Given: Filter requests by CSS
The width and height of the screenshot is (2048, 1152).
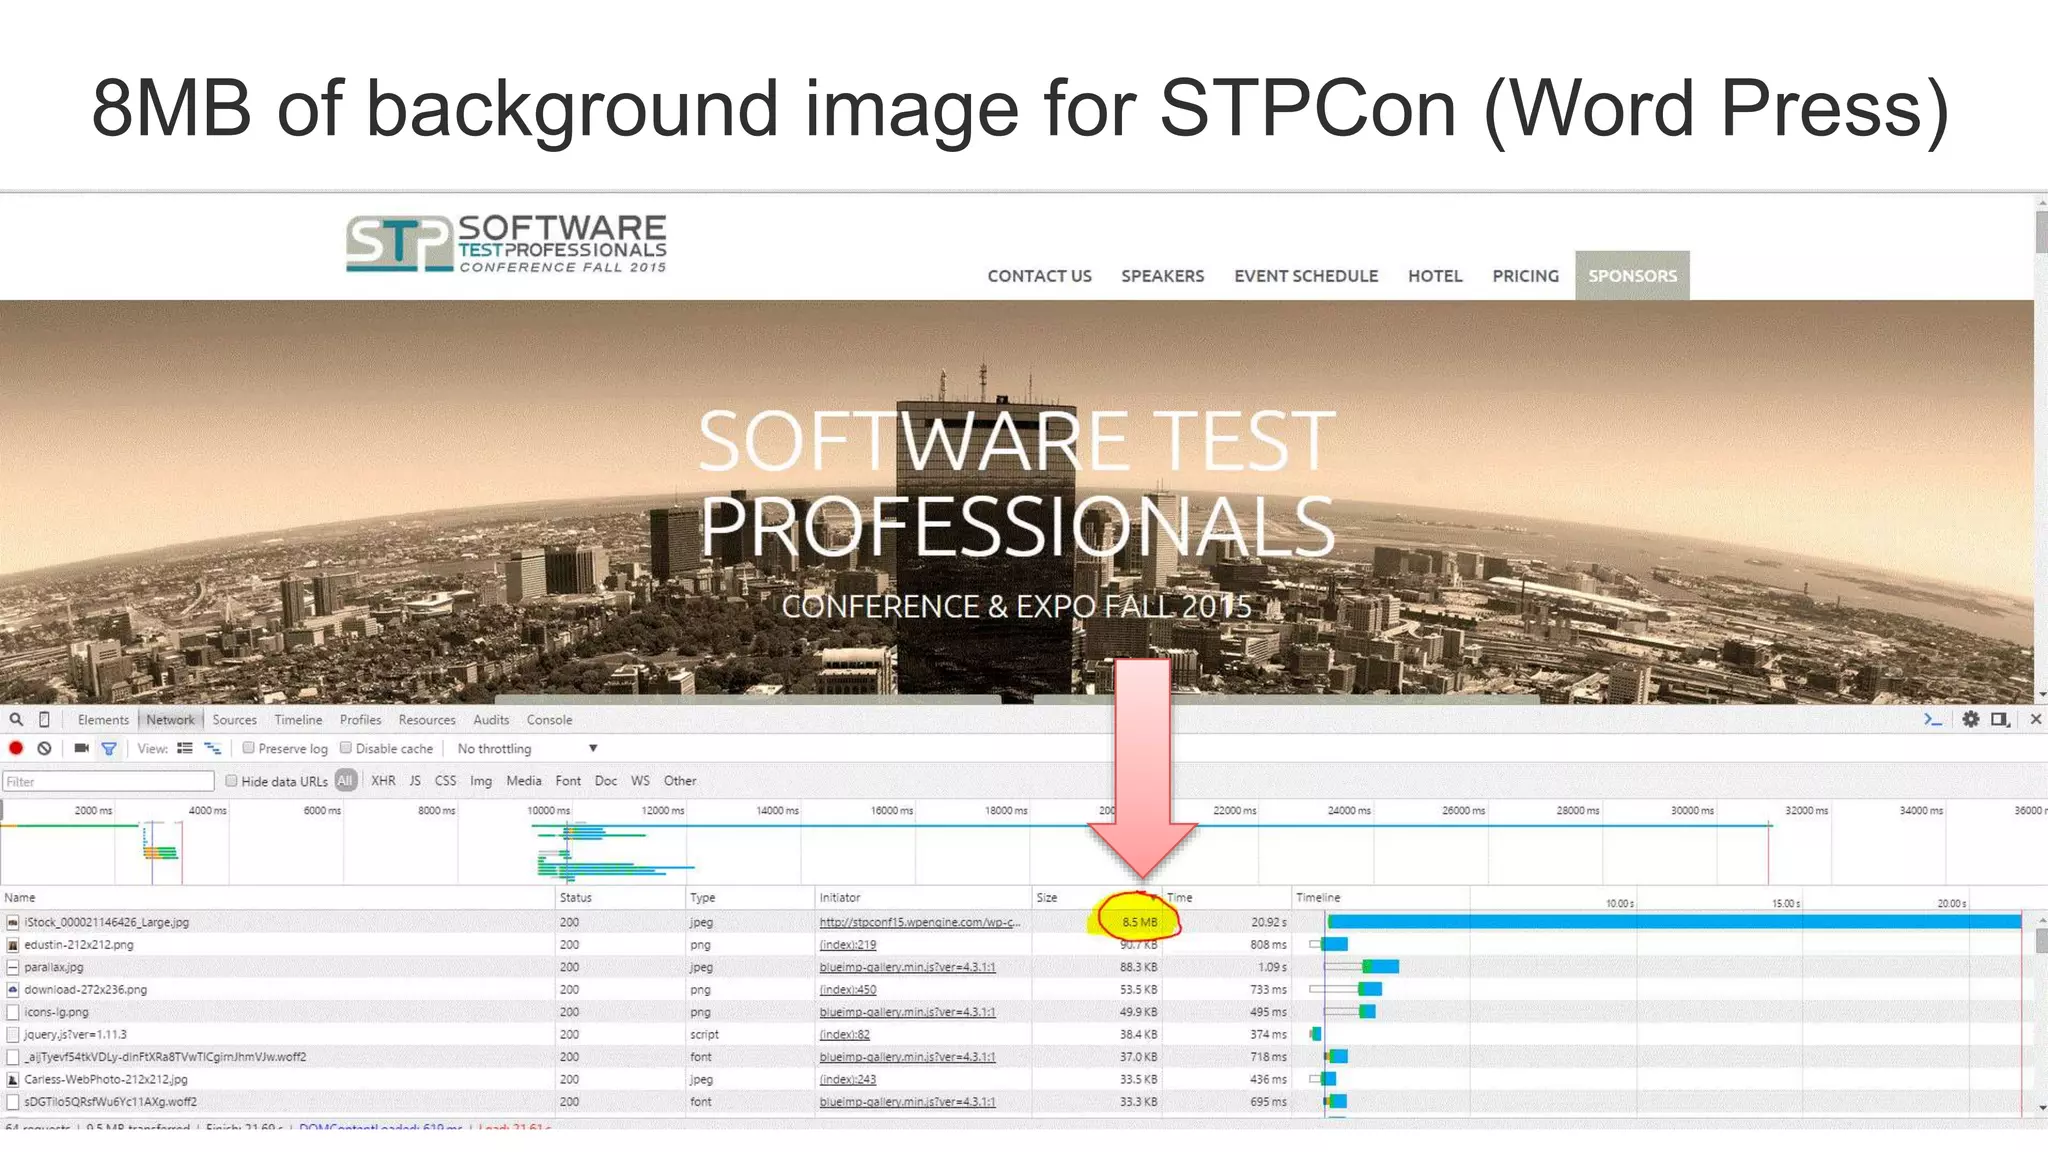Looking at the screenshot, I should point(445,781).
